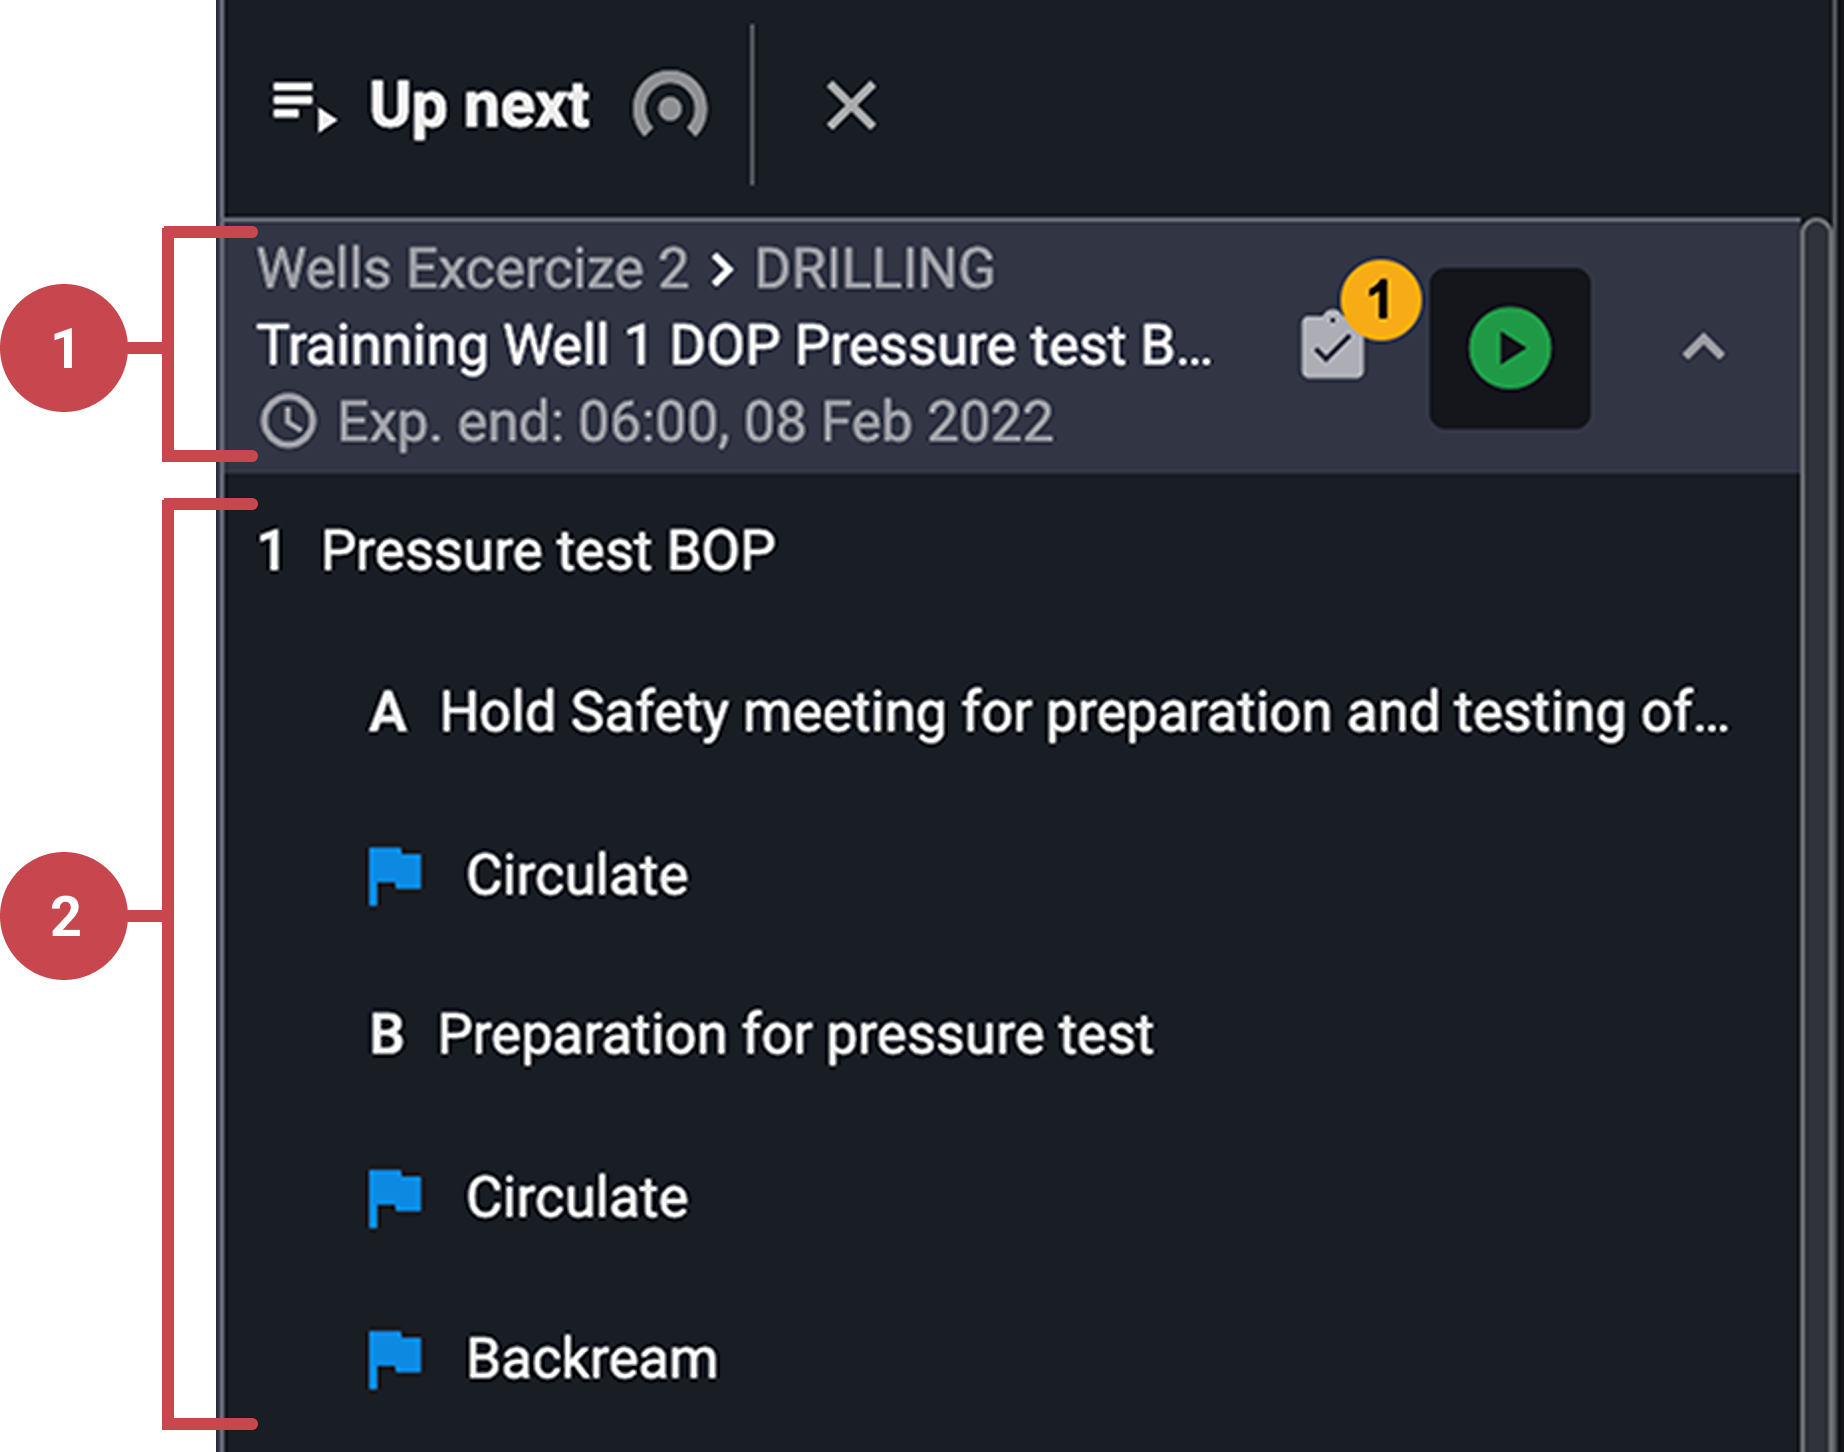This screenshot has width=1844, height=1452.
Task: Select the flag icon beside Backream
Action: coord(393,1357)
